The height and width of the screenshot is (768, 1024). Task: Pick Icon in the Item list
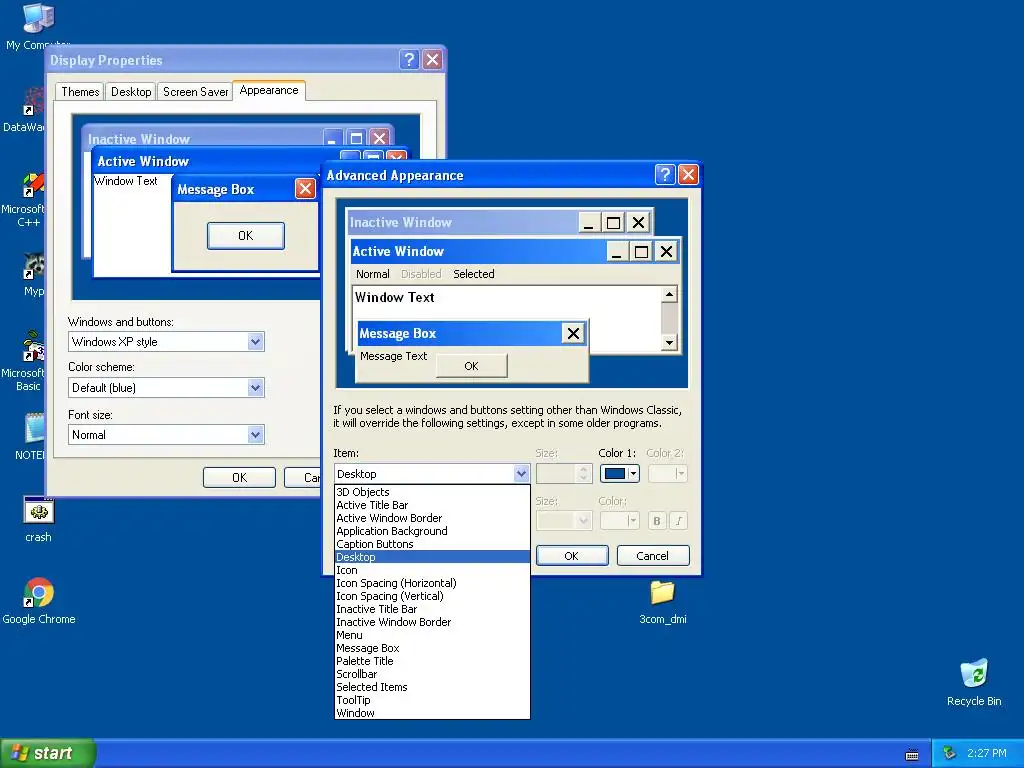coord(432,570)
